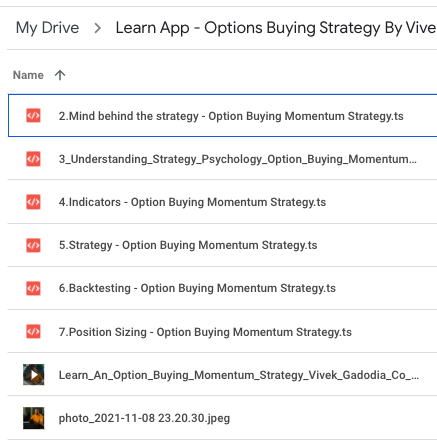Click the video thumbnail with play icon
This screenshot has width=437, height=441.
click(x=33, y=375)
